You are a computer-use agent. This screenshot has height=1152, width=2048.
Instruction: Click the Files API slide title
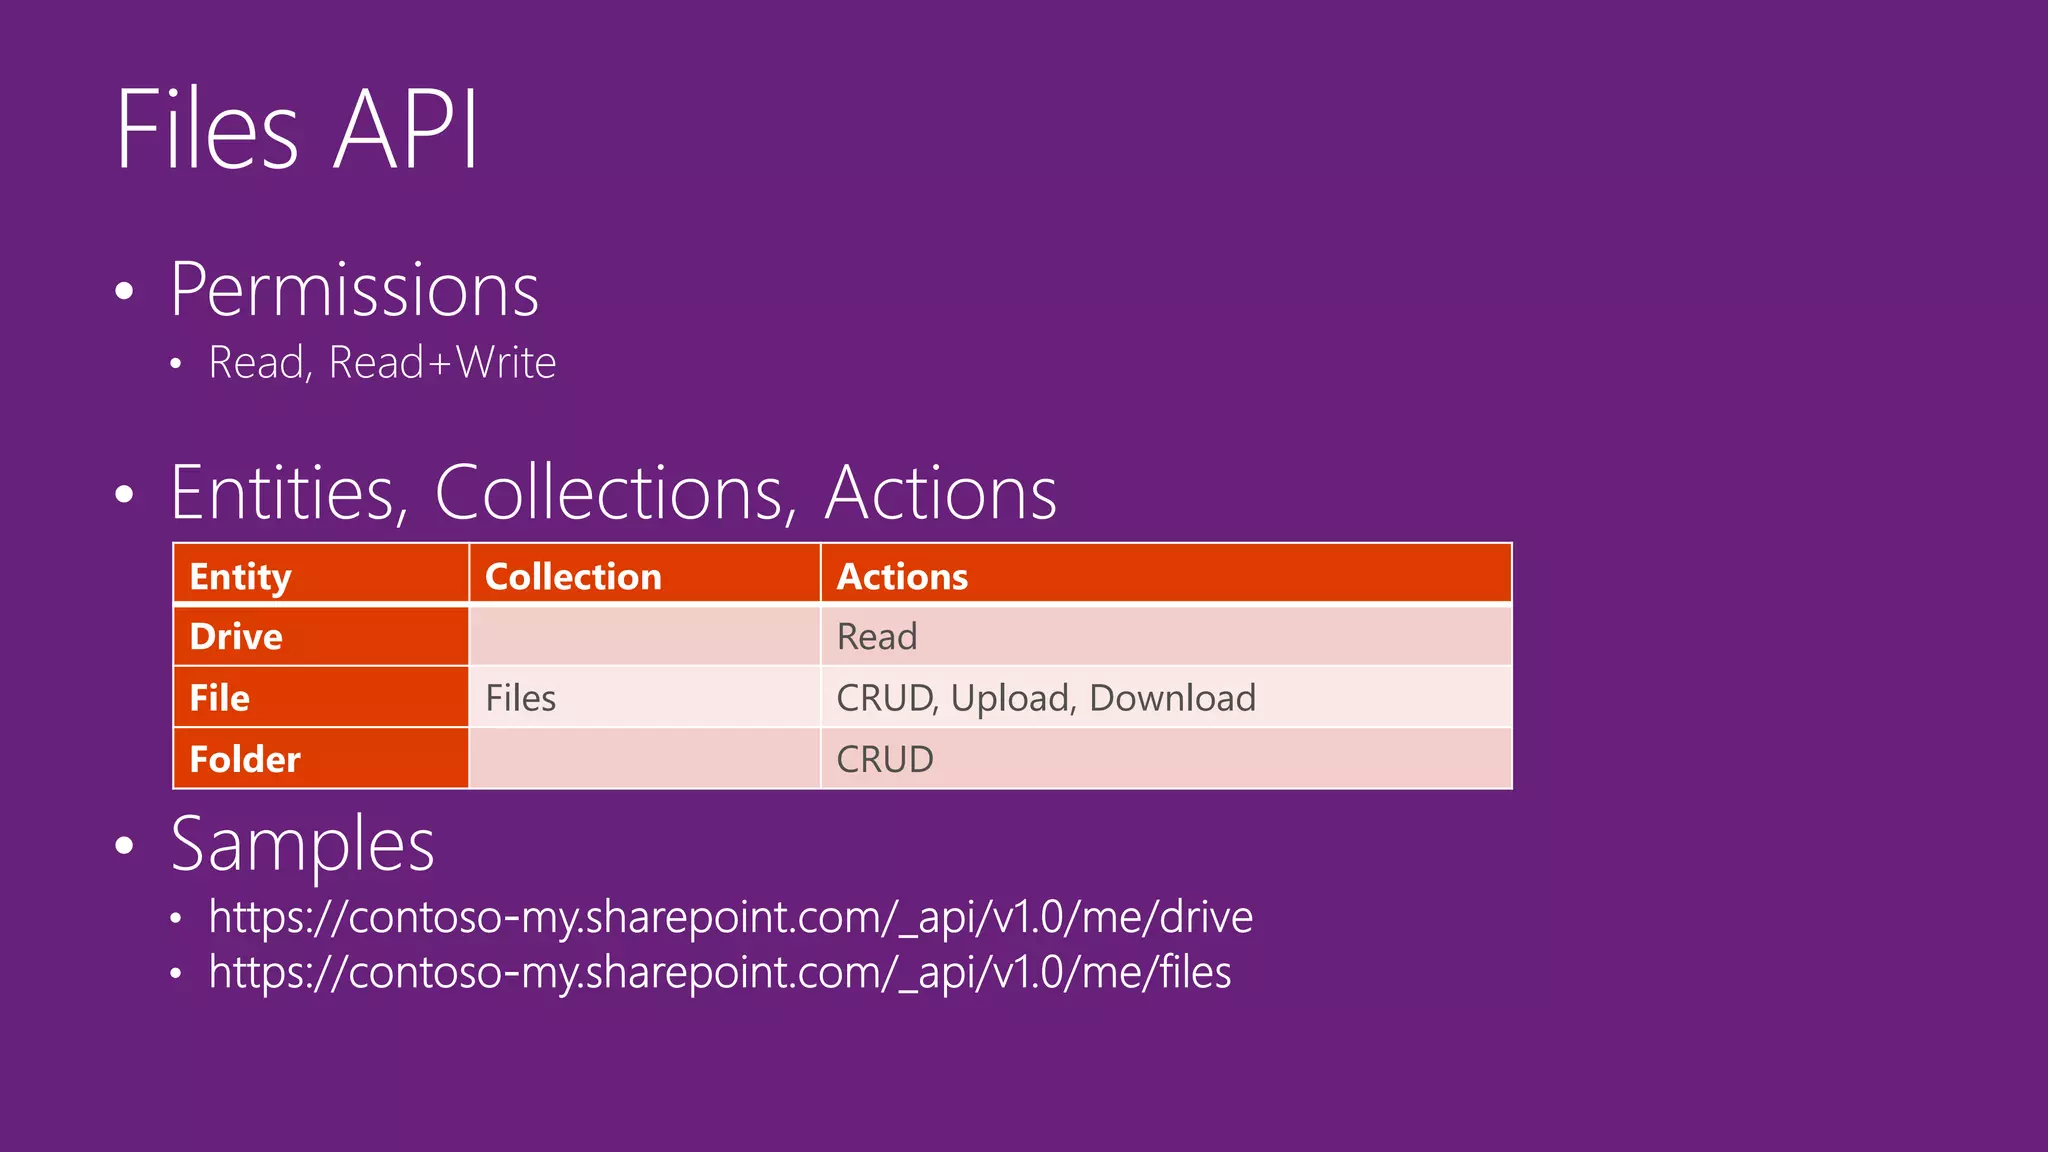(297, 129)
